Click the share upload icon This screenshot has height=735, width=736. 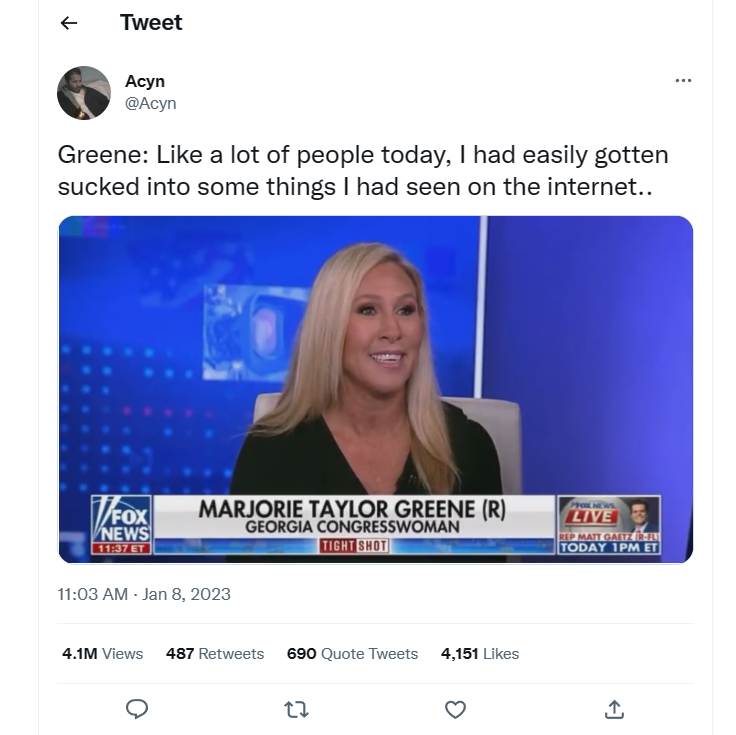coord(614,709)
